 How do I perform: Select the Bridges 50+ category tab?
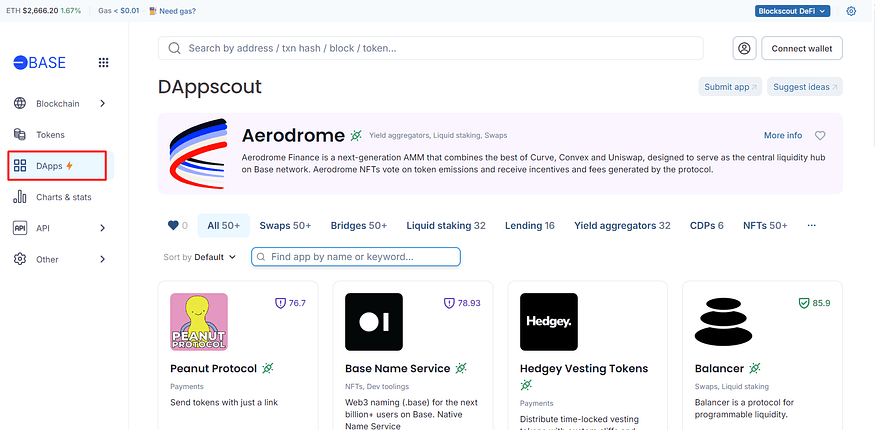(x=359, y=225)
